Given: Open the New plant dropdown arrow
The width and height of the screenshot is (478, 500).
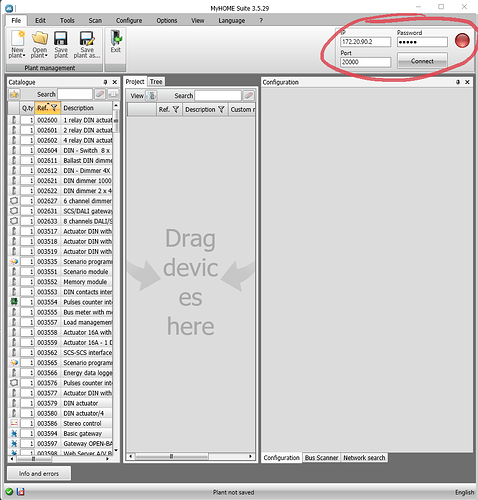Looking at the screenshot, I should (24, 56).
